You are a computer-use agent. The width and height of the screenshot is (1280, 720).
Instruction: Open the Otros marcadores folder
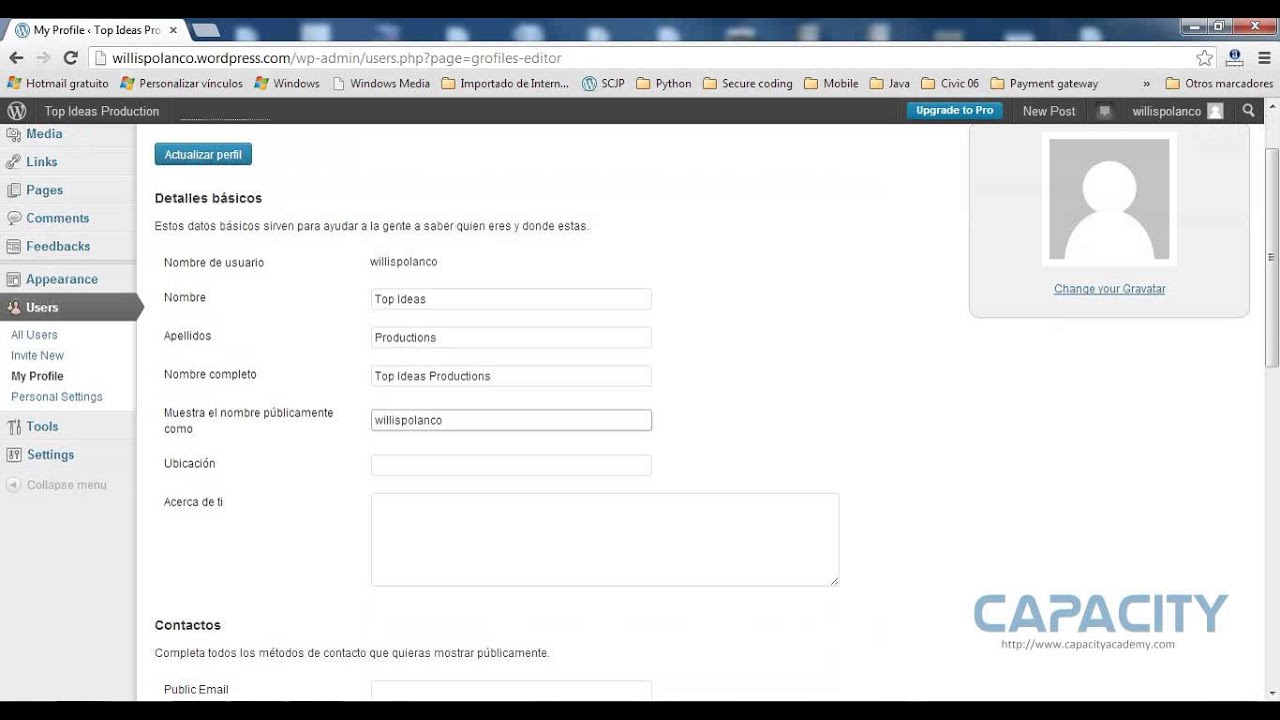pyautogui.click(x=1219, y=84)
